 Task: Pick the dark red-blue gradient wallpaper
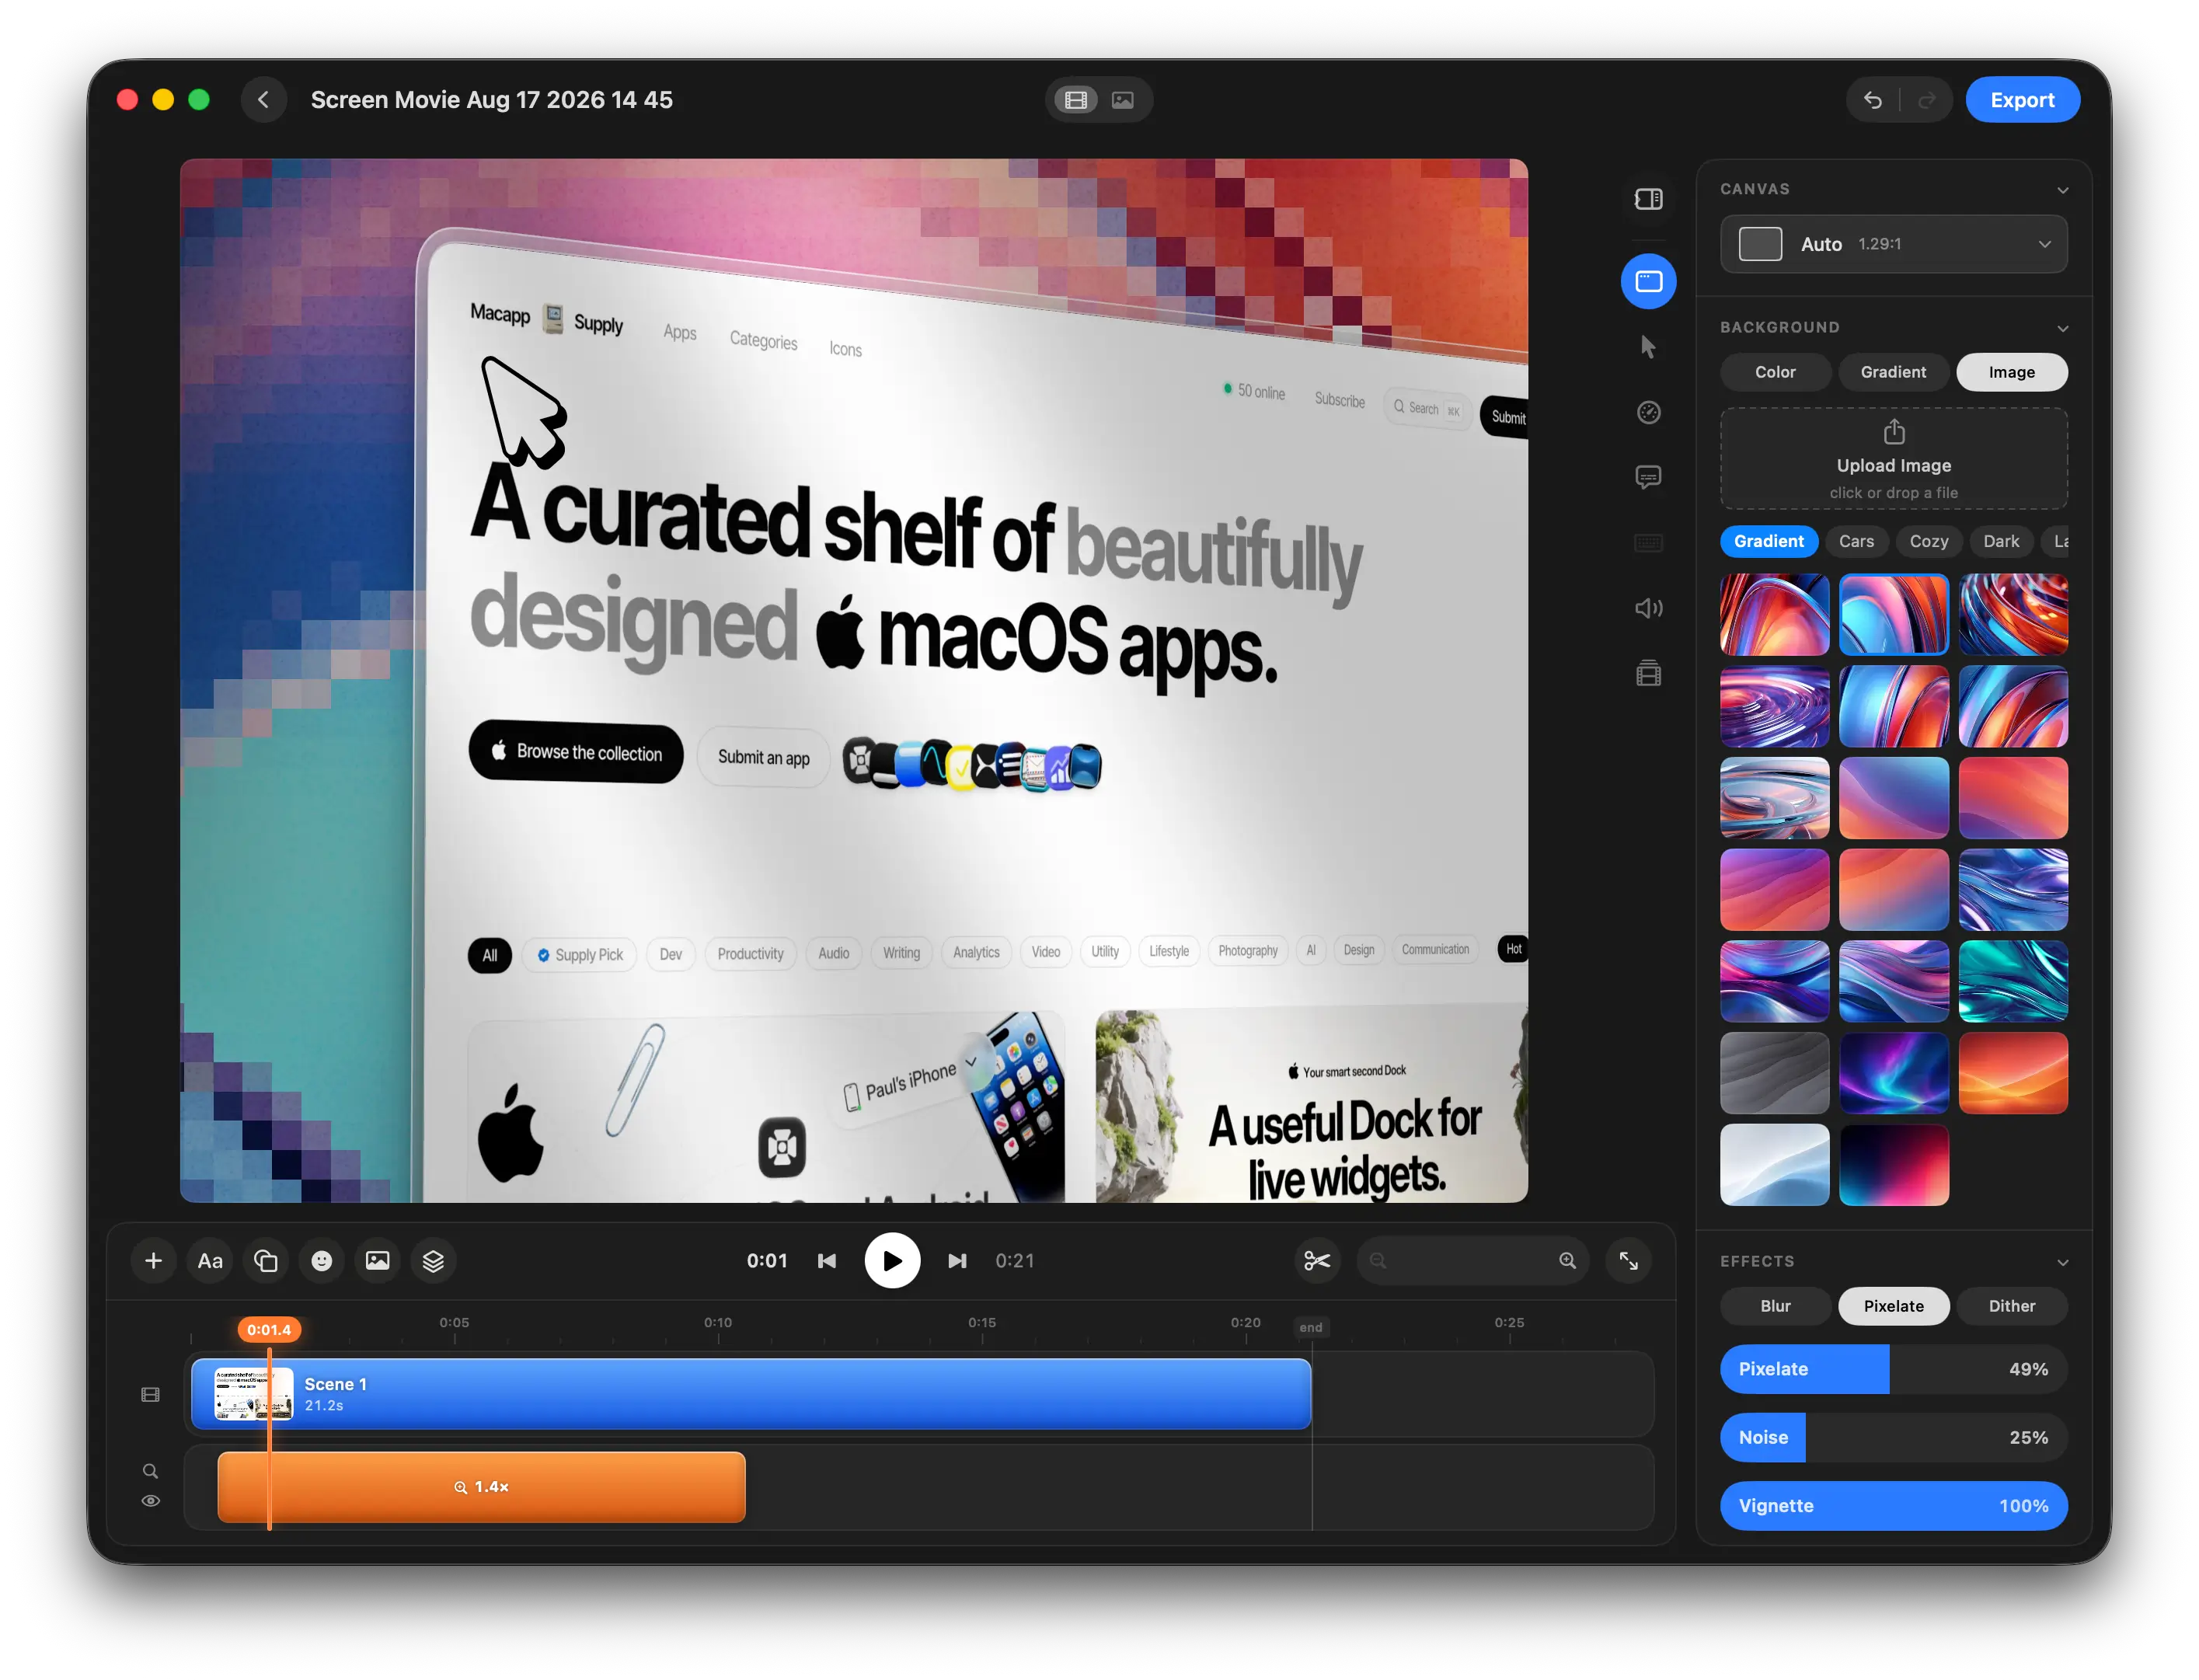(x=1894, y=1165)
